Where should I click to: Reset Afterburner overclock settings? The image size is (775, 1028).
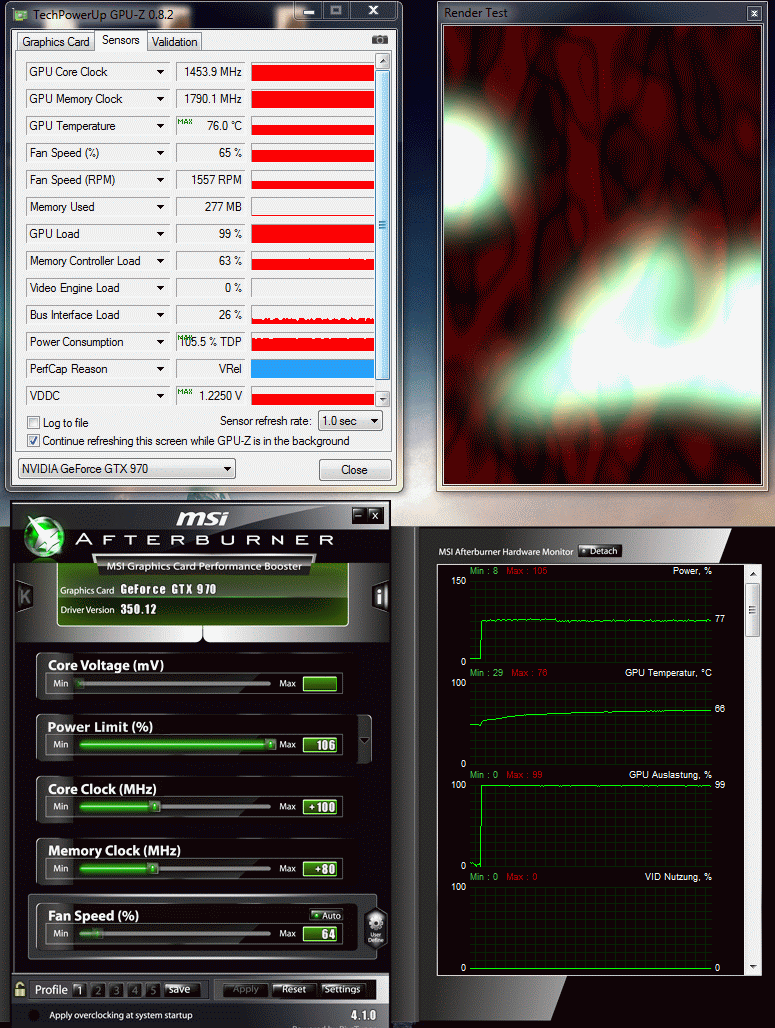point(293,989)
